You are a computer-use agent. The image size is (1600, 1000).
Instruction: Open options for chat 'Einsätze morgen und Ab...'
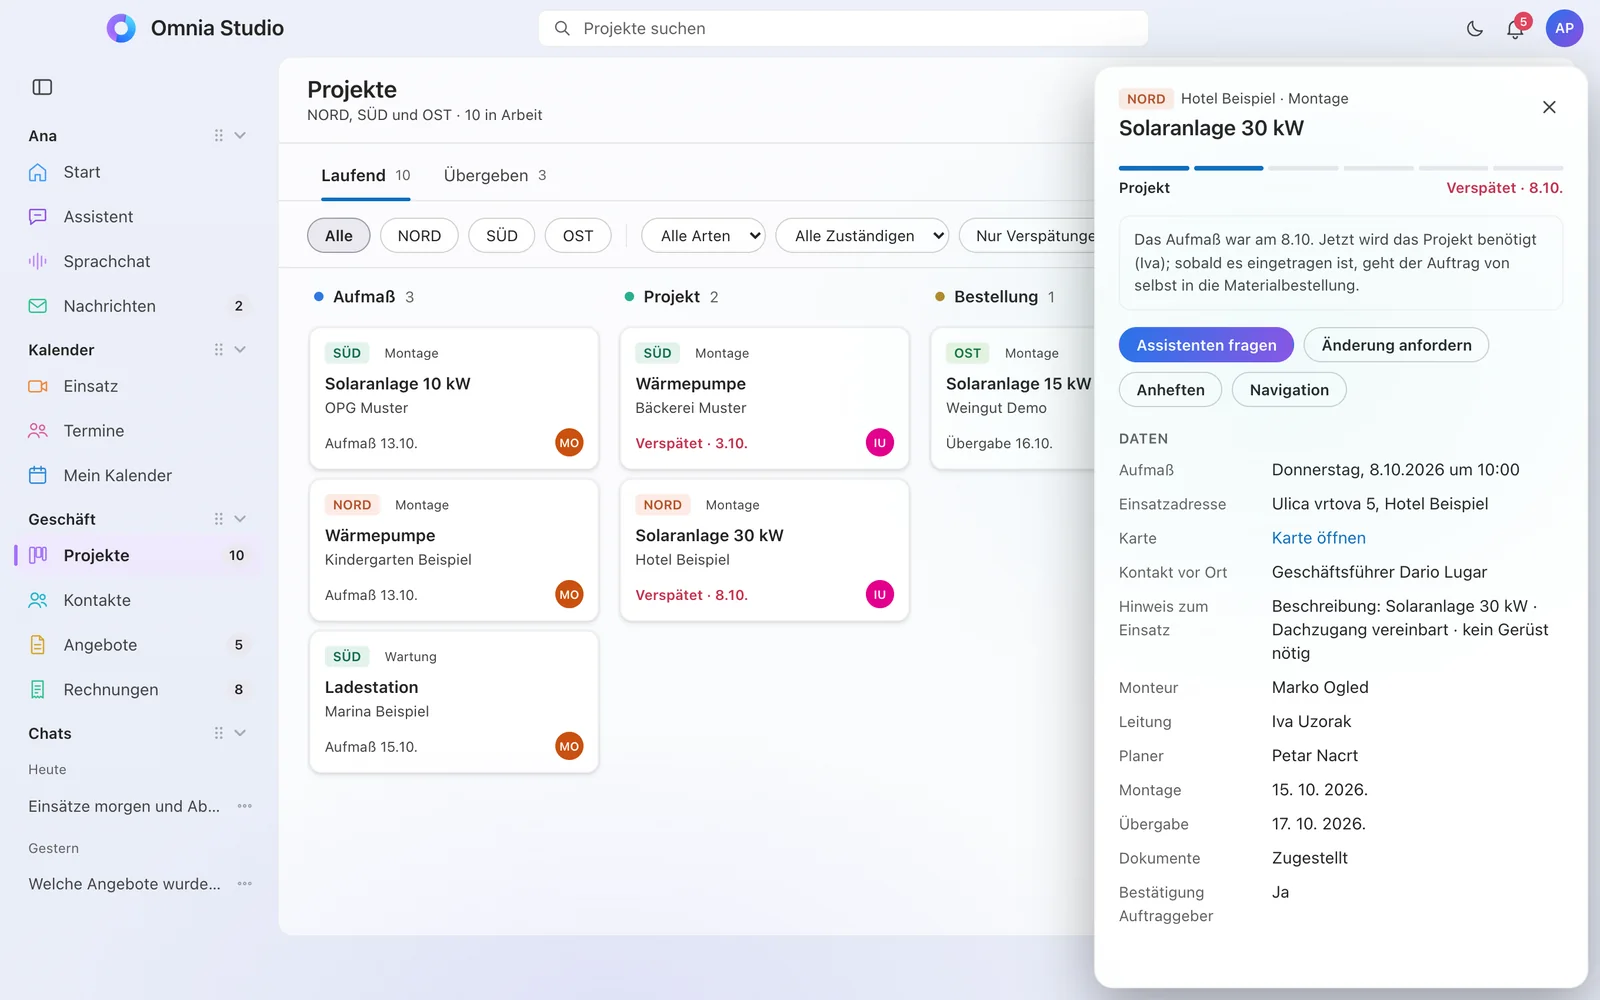point(245,806)
